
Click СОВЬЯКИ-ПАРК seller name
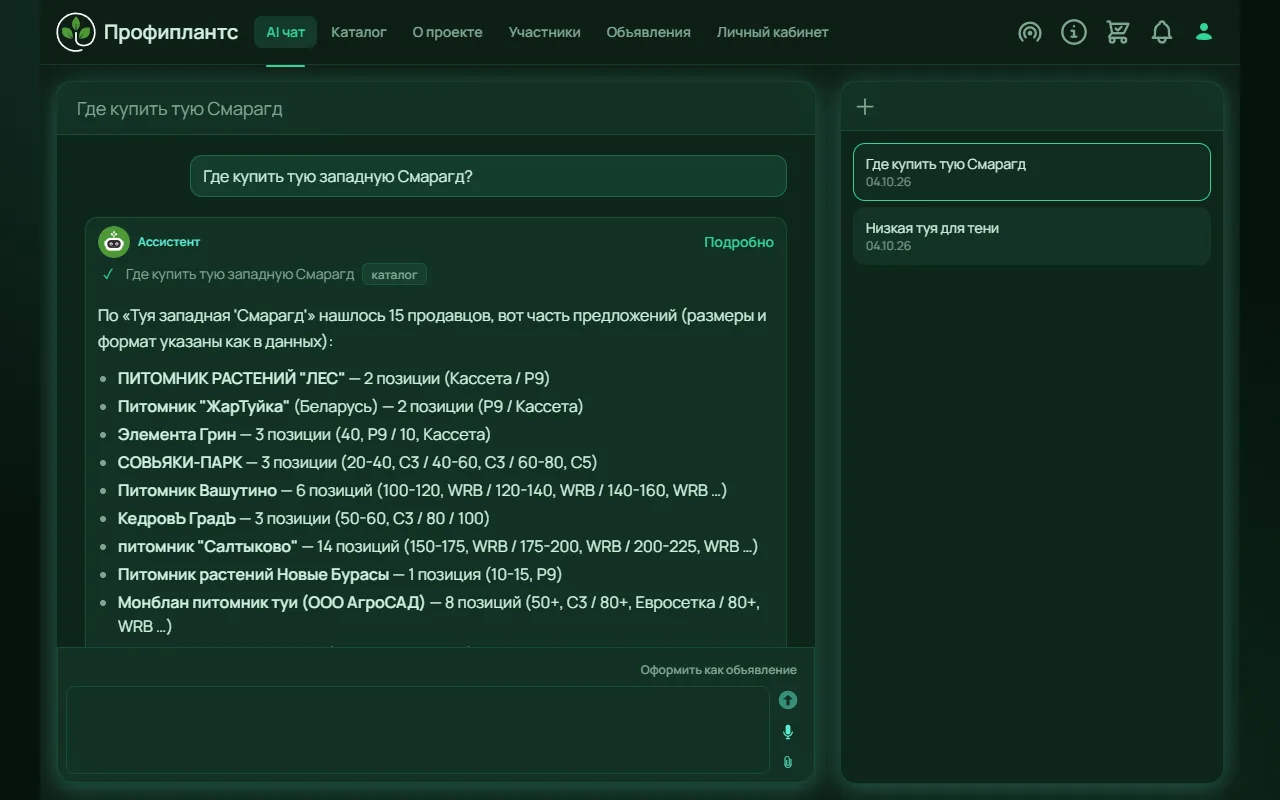coord(180,462)
